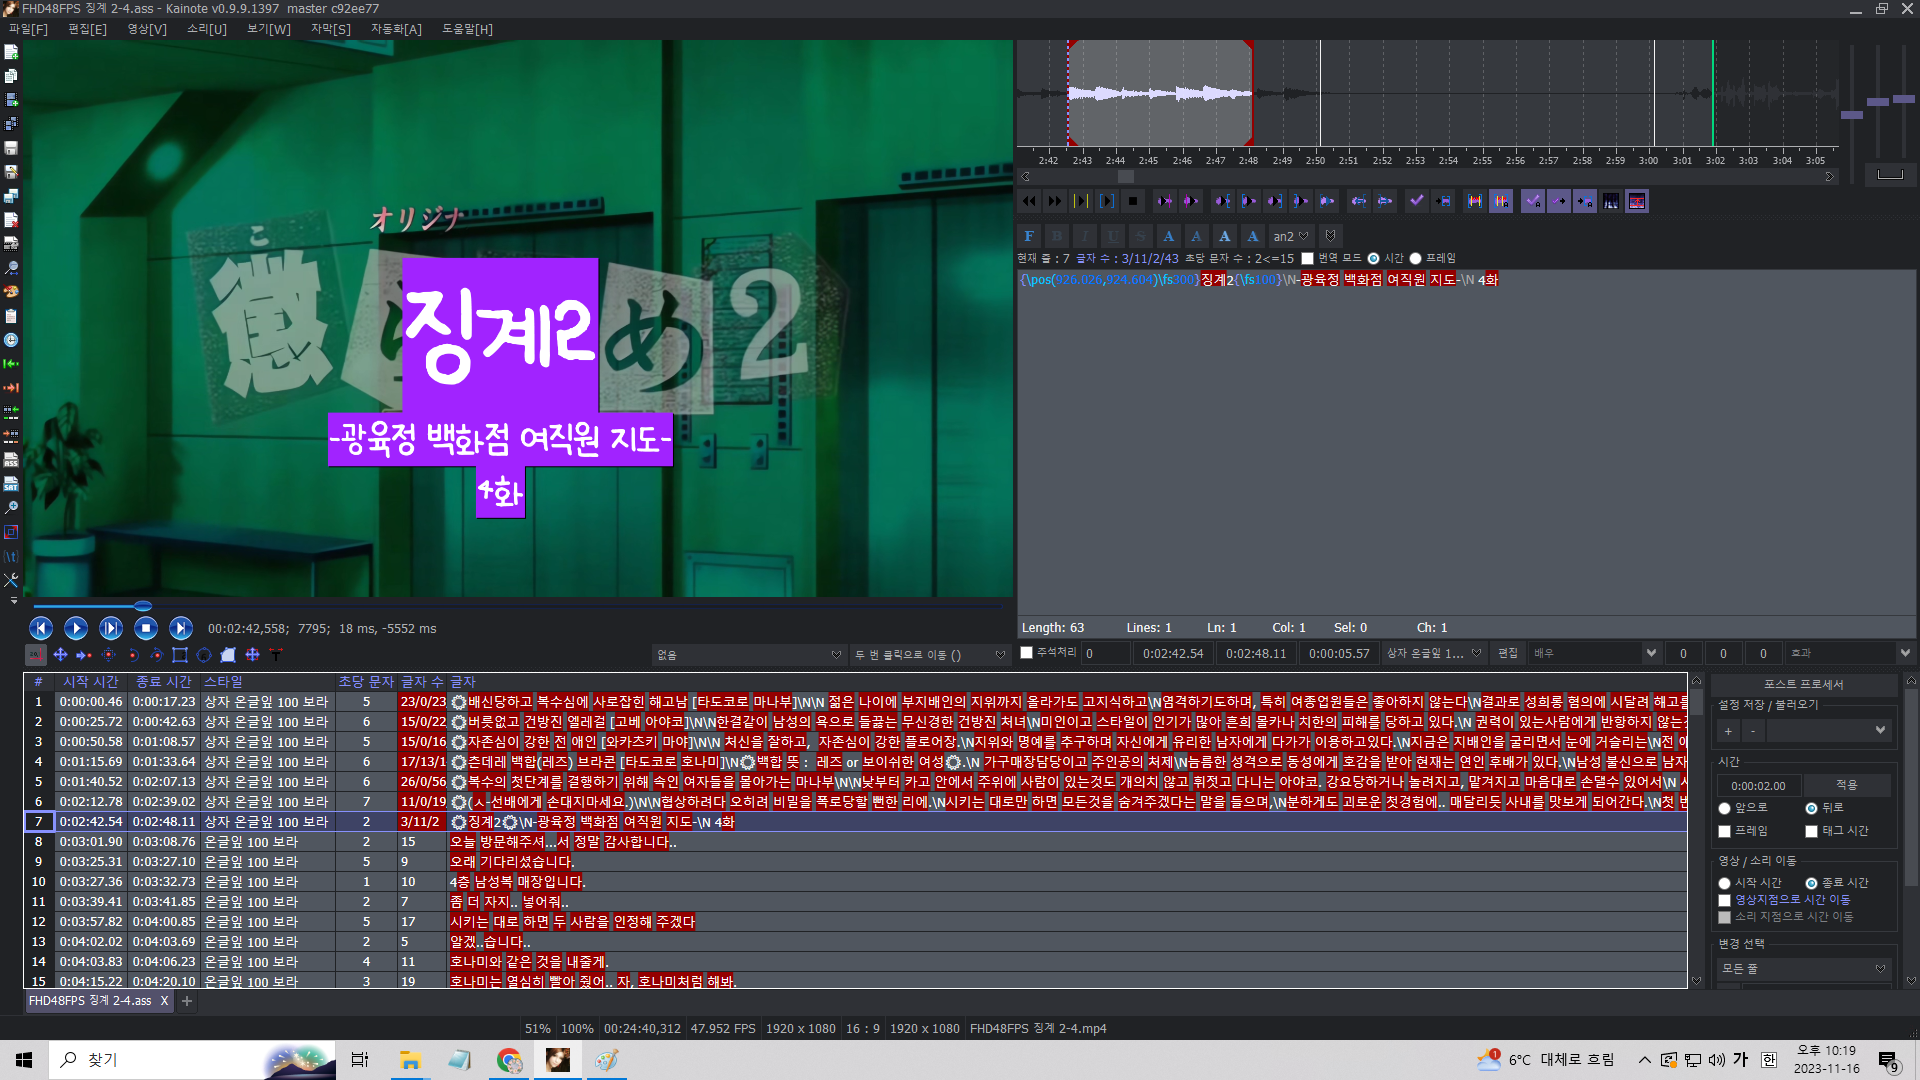Open the 모든 줄 selection dropdown
The image size is (1920, 1080).
point(1803,969)
